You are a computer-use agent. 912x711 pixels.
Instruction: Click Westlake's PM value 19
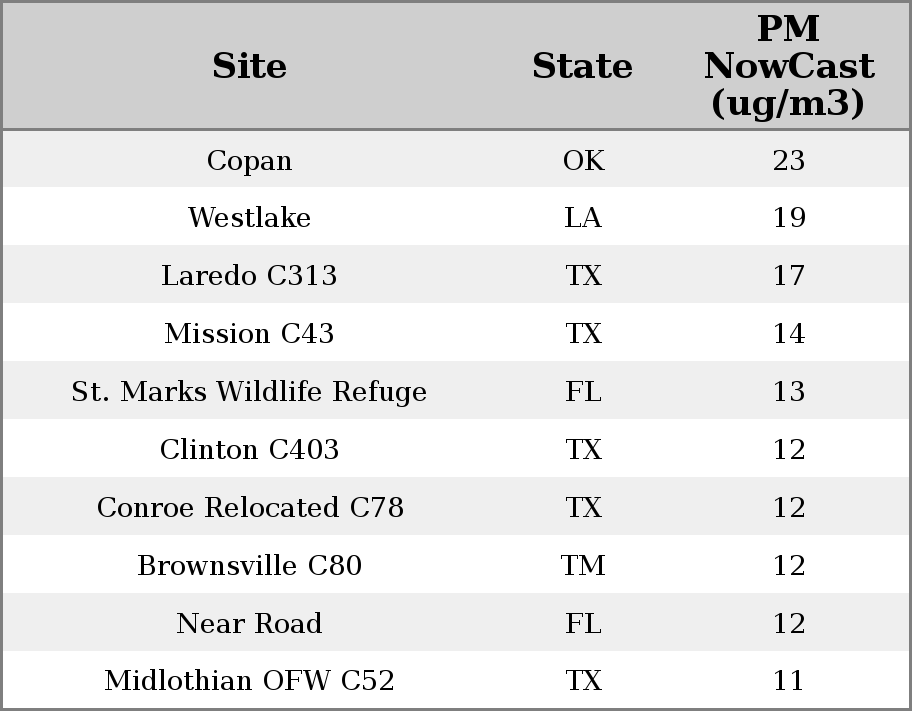[789, 218]
